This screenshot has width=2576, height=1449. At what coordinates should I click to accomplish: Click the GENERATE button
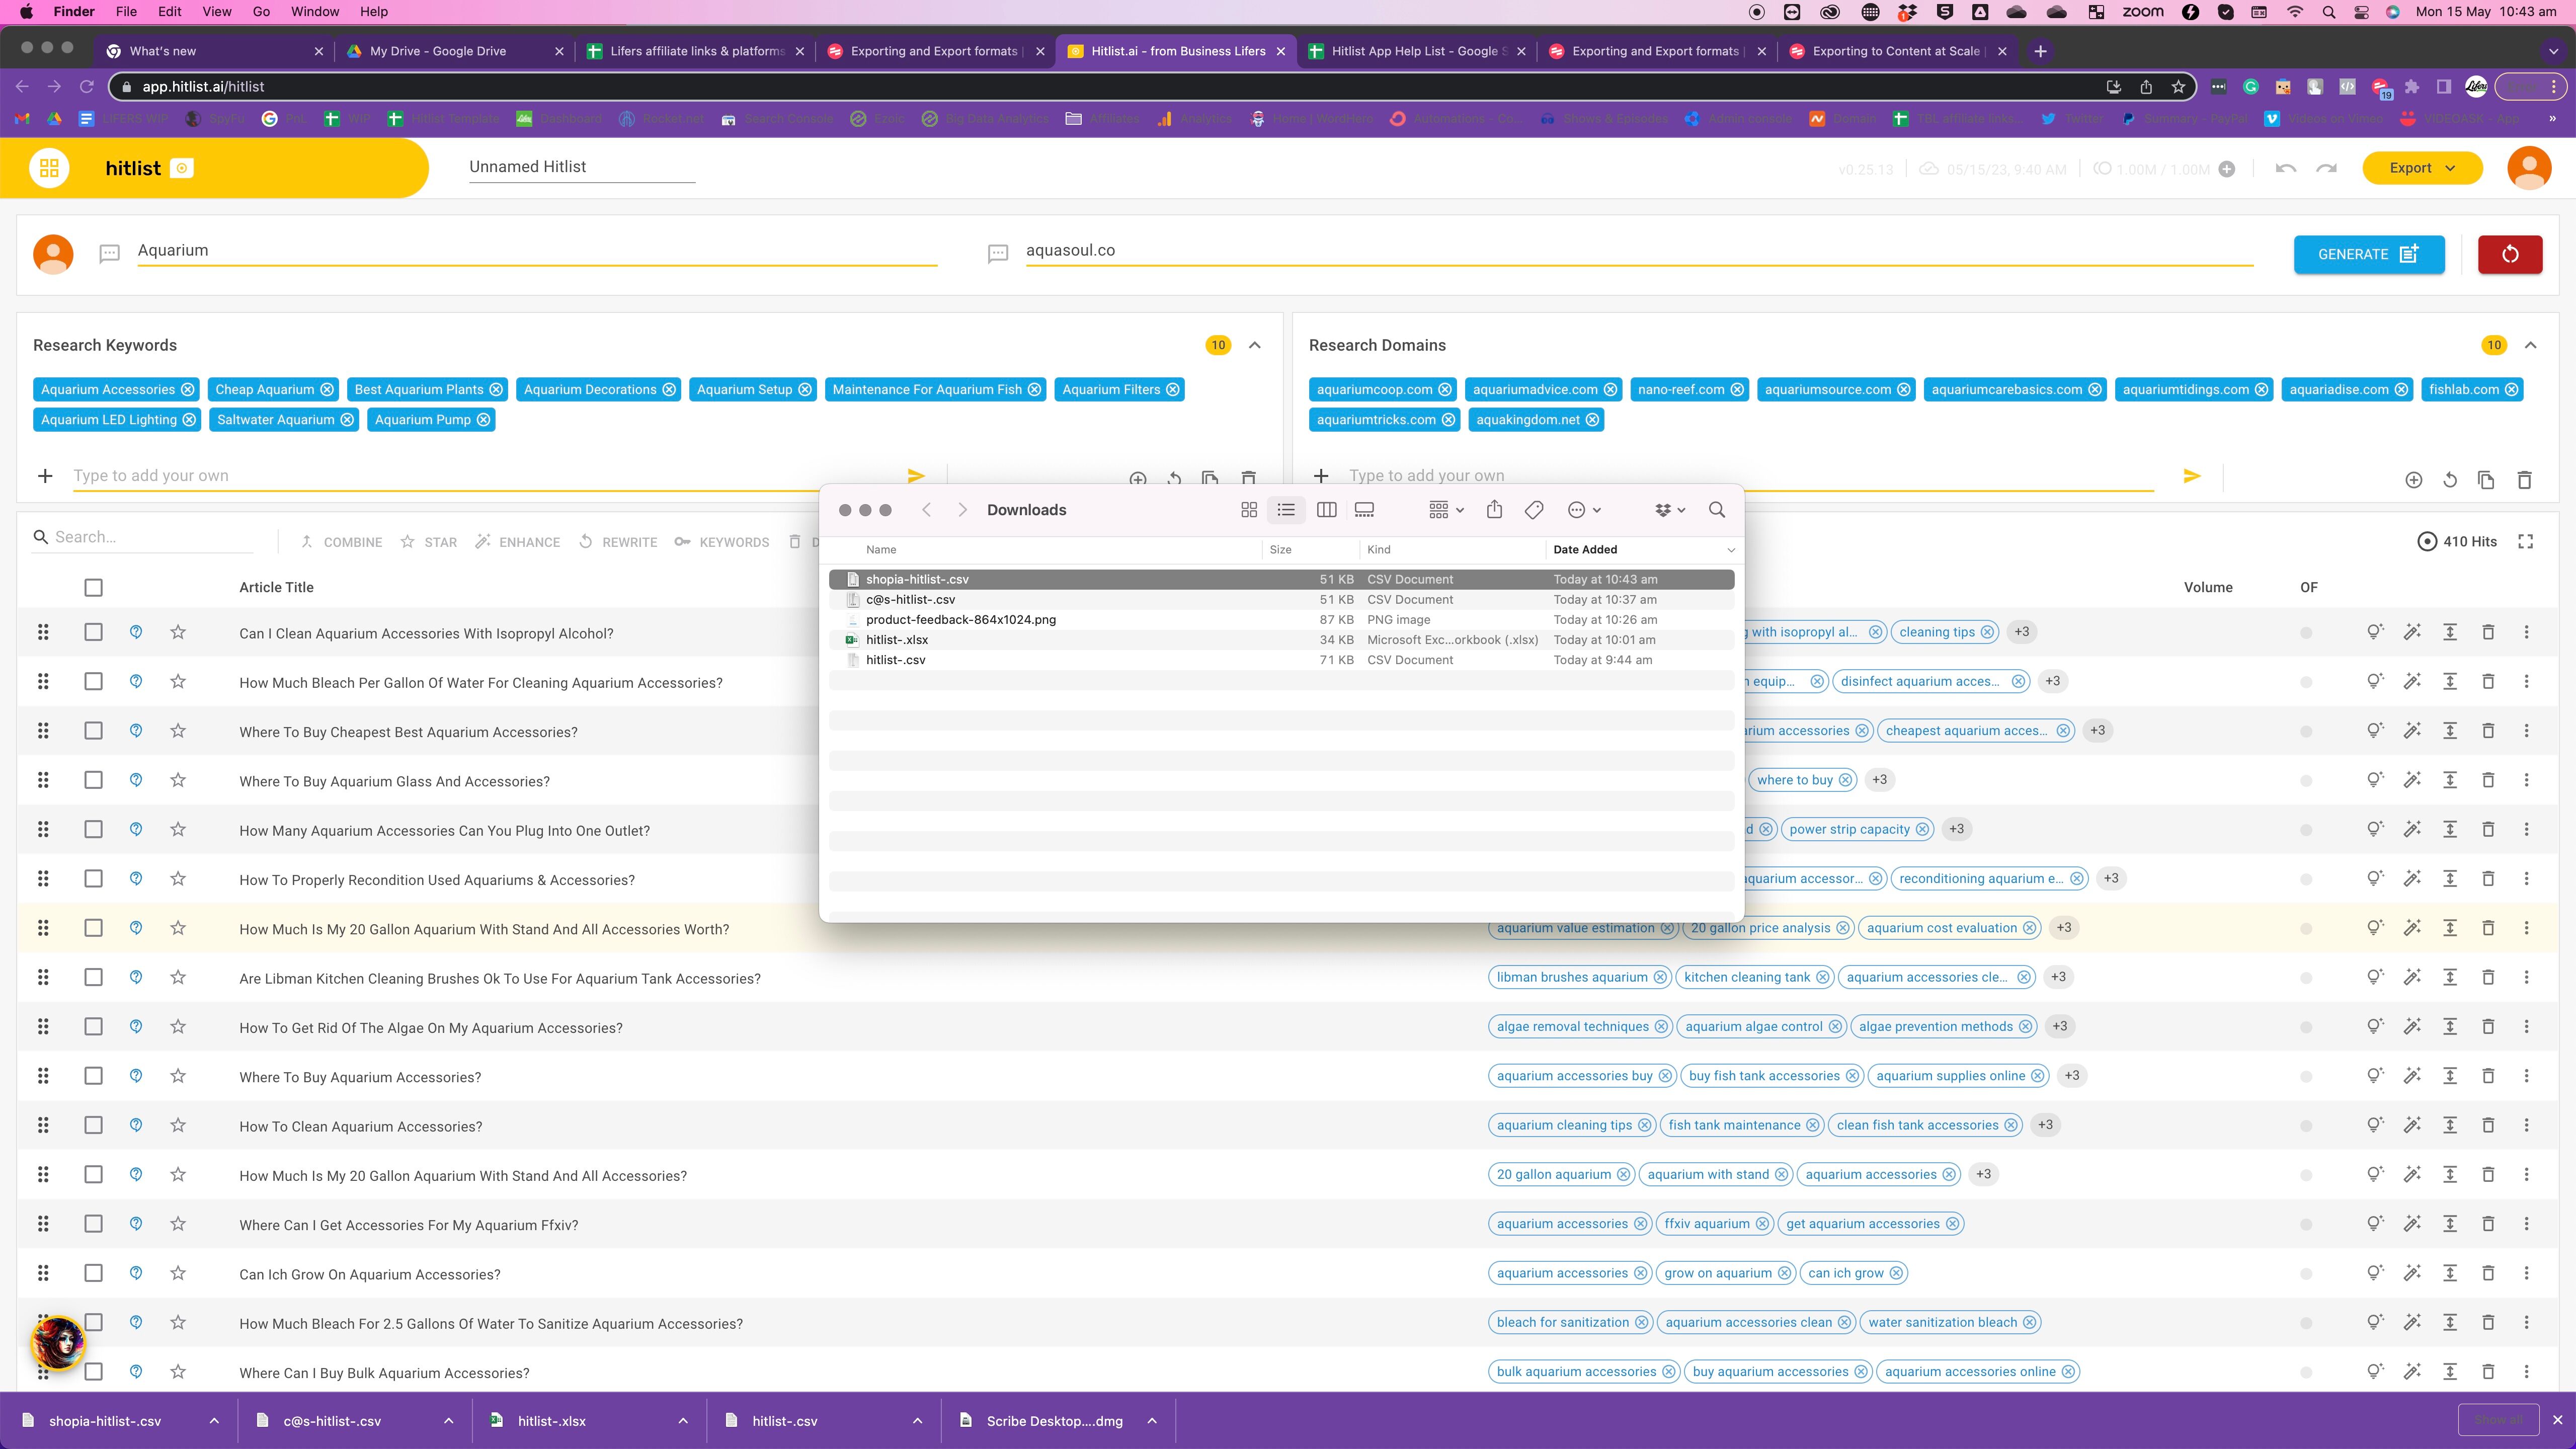point(2369,254)
